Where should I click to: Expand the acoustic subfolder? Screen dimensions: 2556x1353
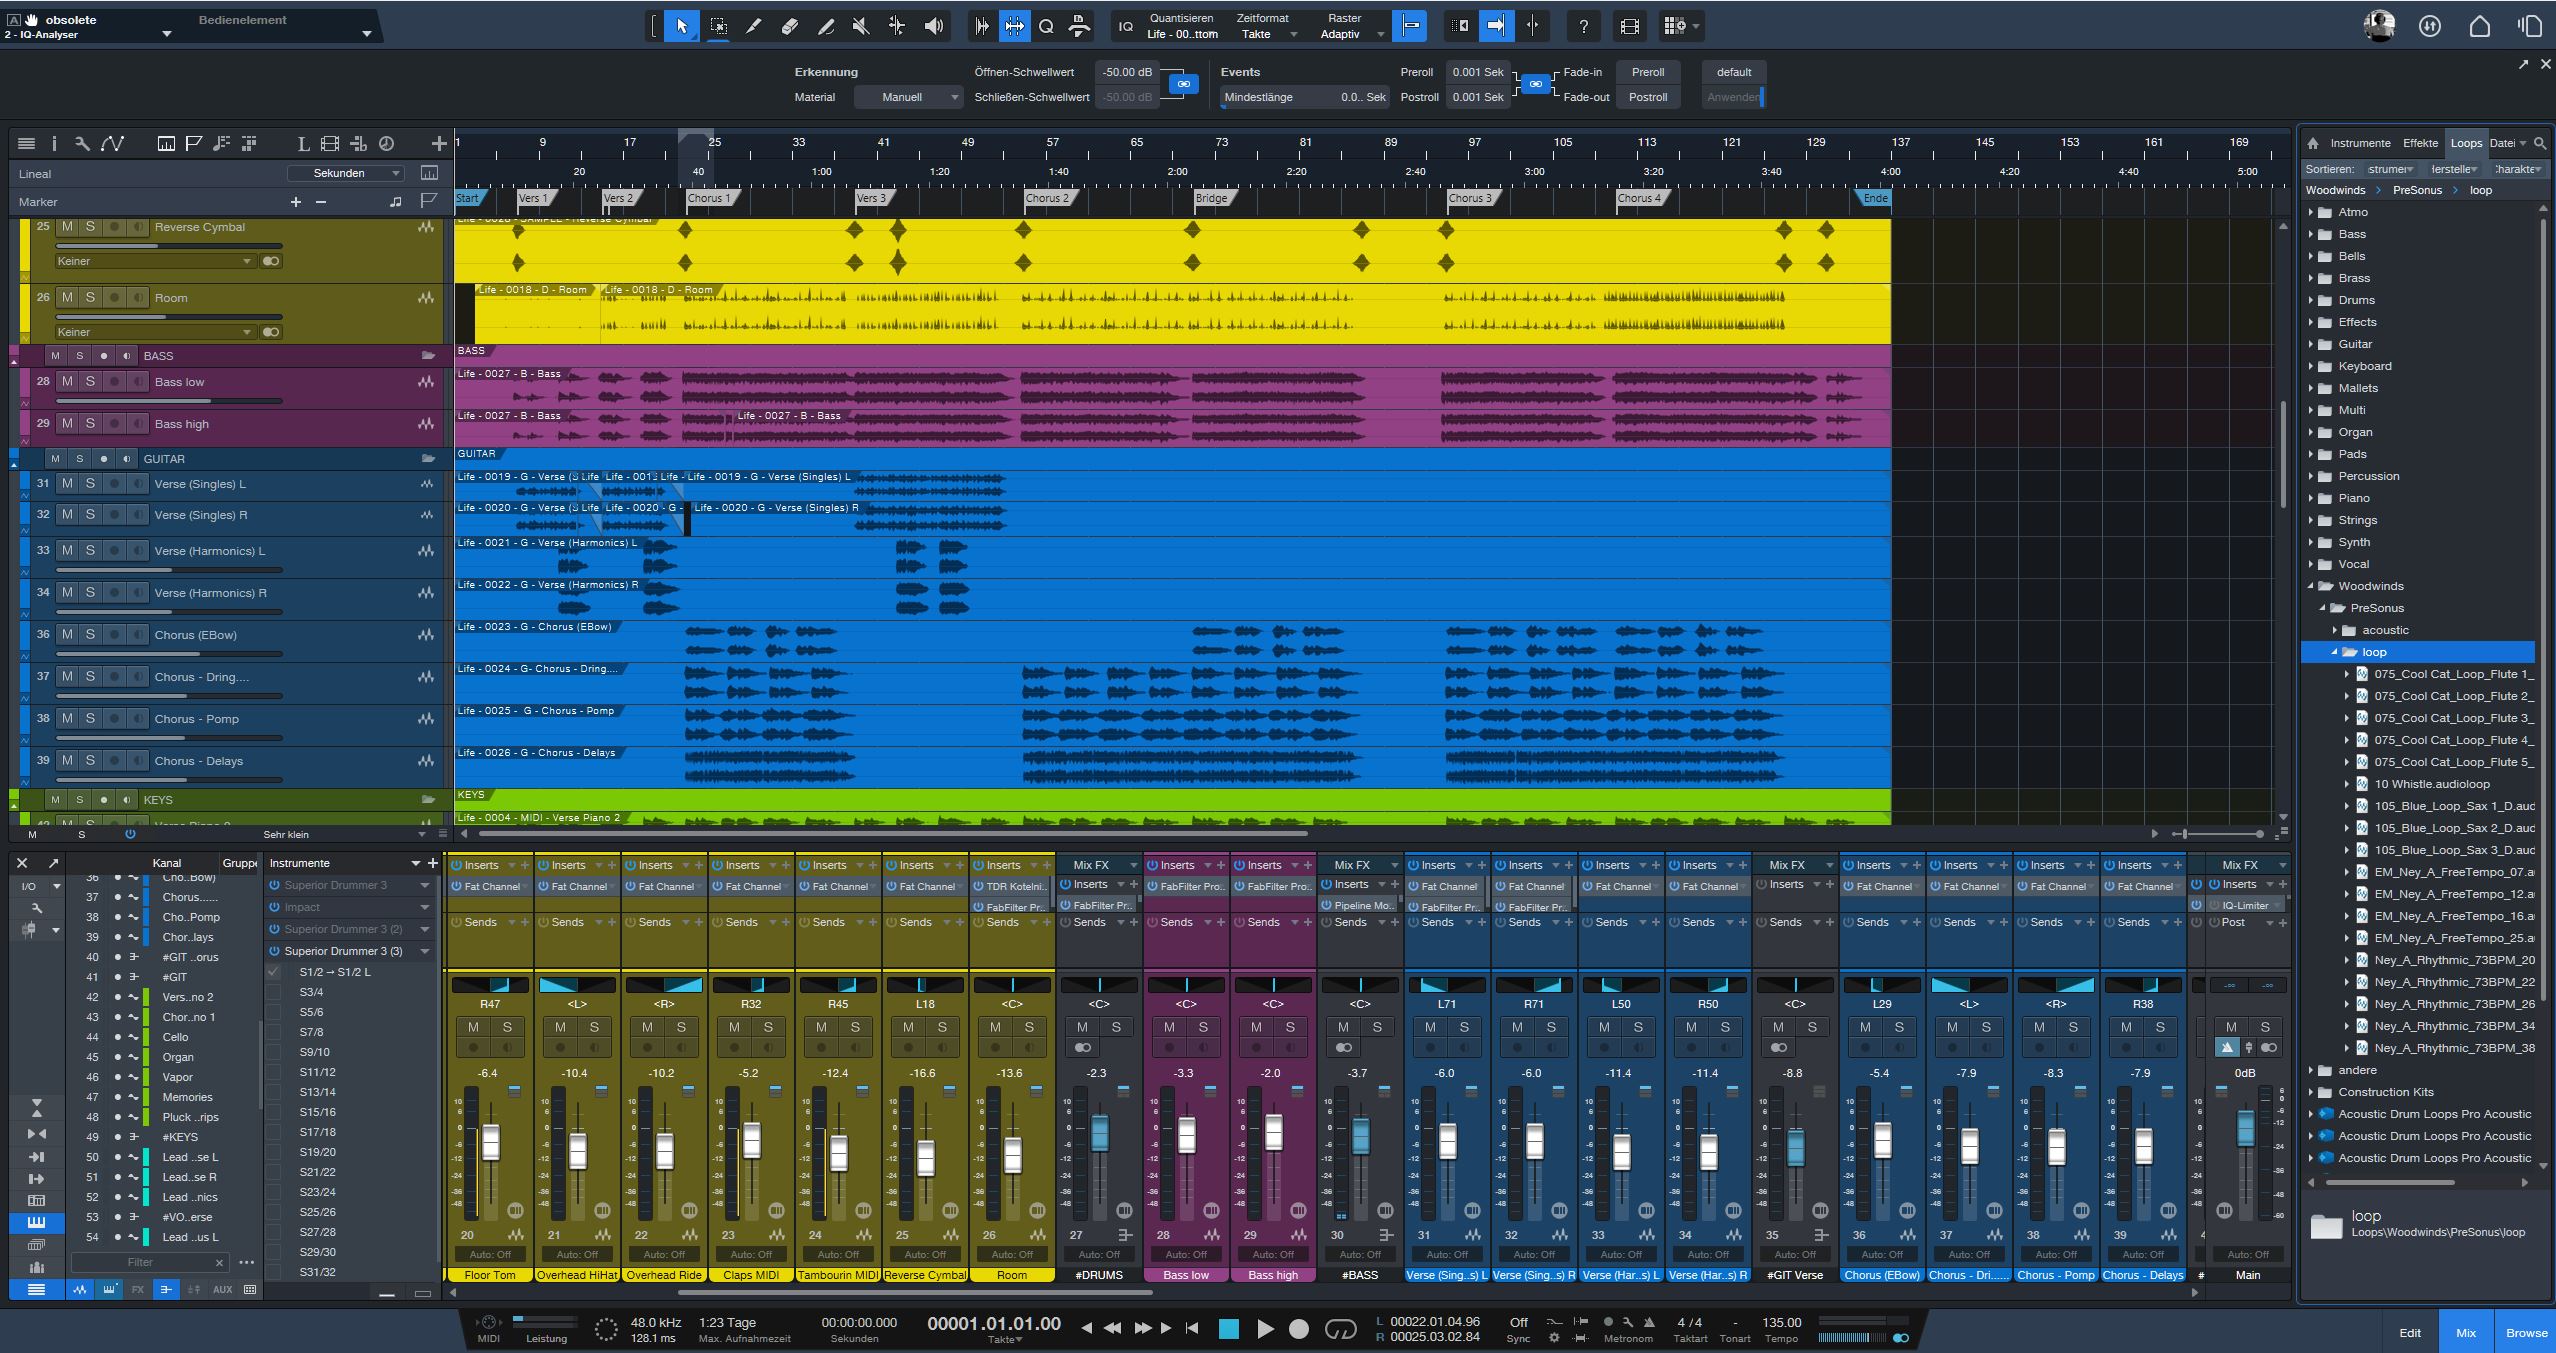2335,630
